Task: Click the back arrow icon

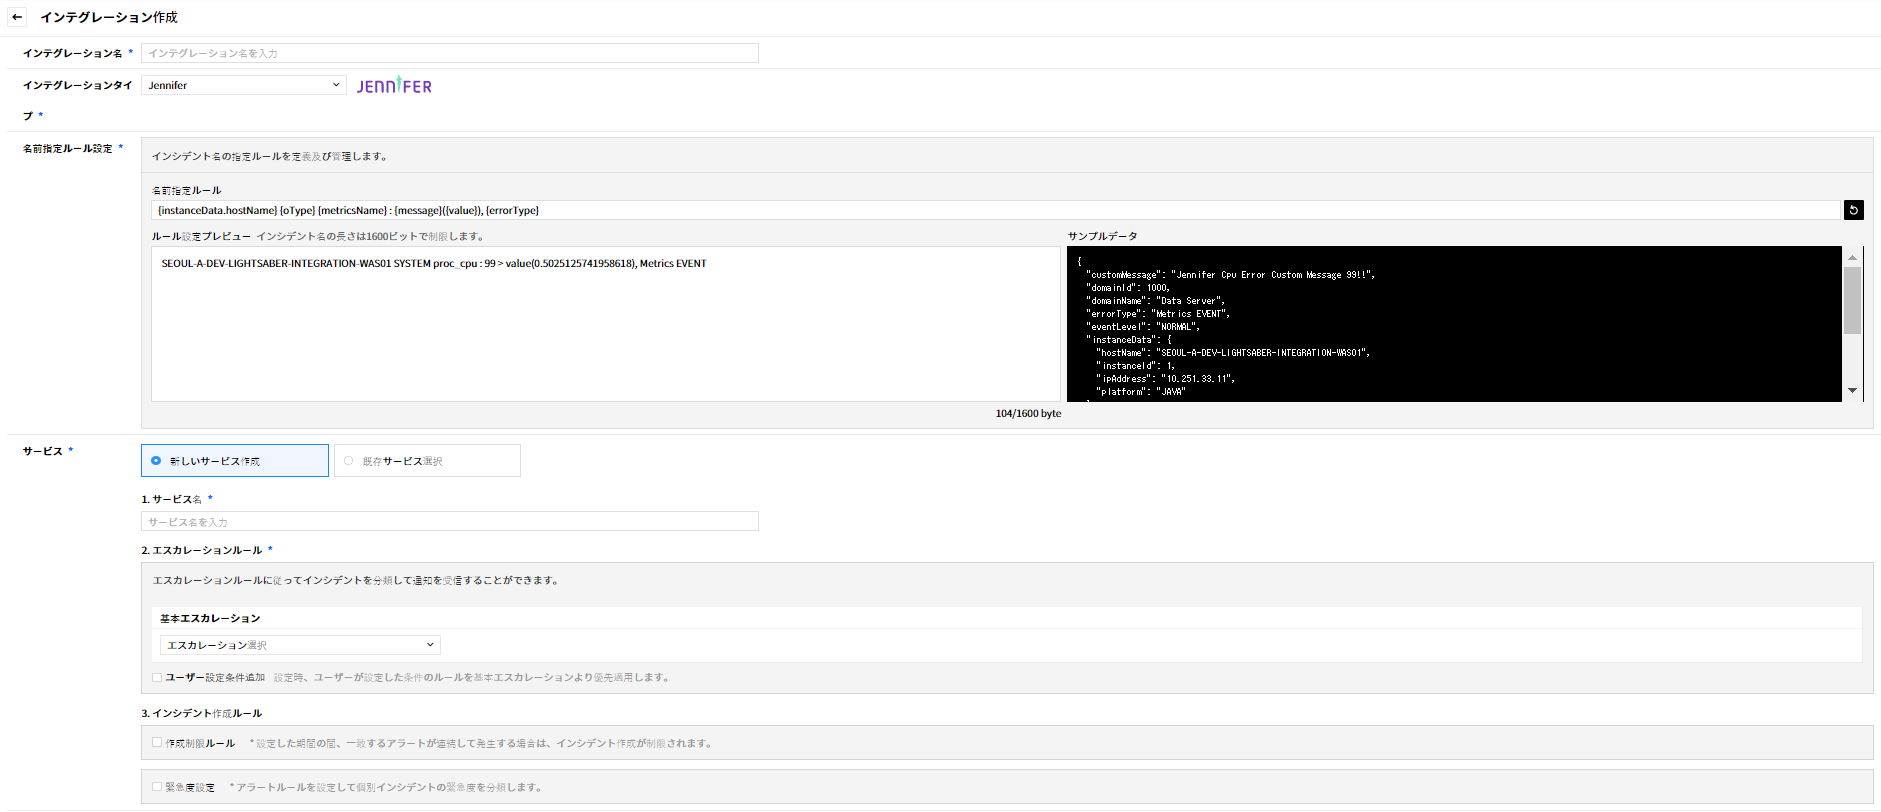Action: tap(17, 17)
